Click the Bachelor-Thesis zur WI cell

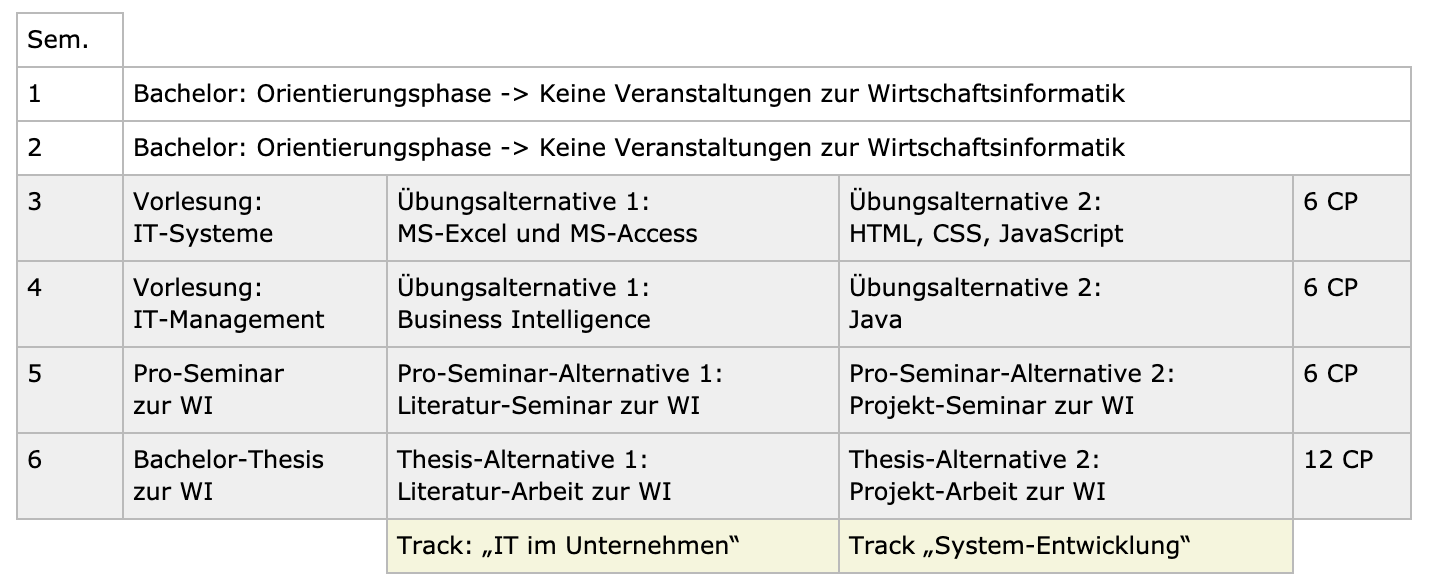point(254,475)
